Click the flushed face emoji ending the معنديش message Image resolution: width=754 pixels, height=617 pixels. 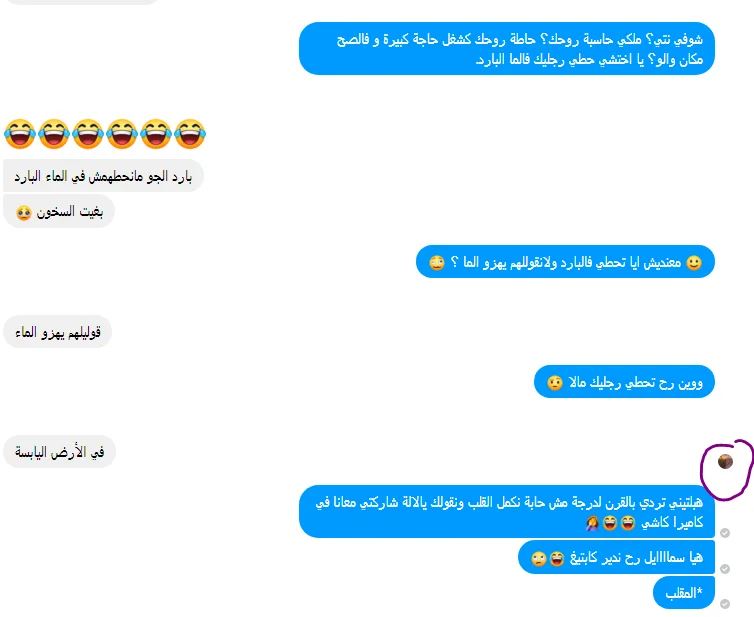[437, 263]
